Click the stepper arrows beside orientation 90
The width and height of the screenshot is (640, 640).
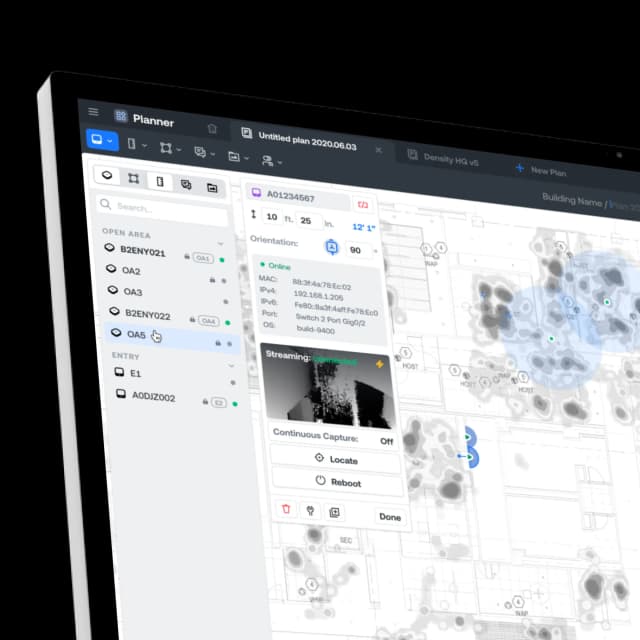tap(375, 251)
